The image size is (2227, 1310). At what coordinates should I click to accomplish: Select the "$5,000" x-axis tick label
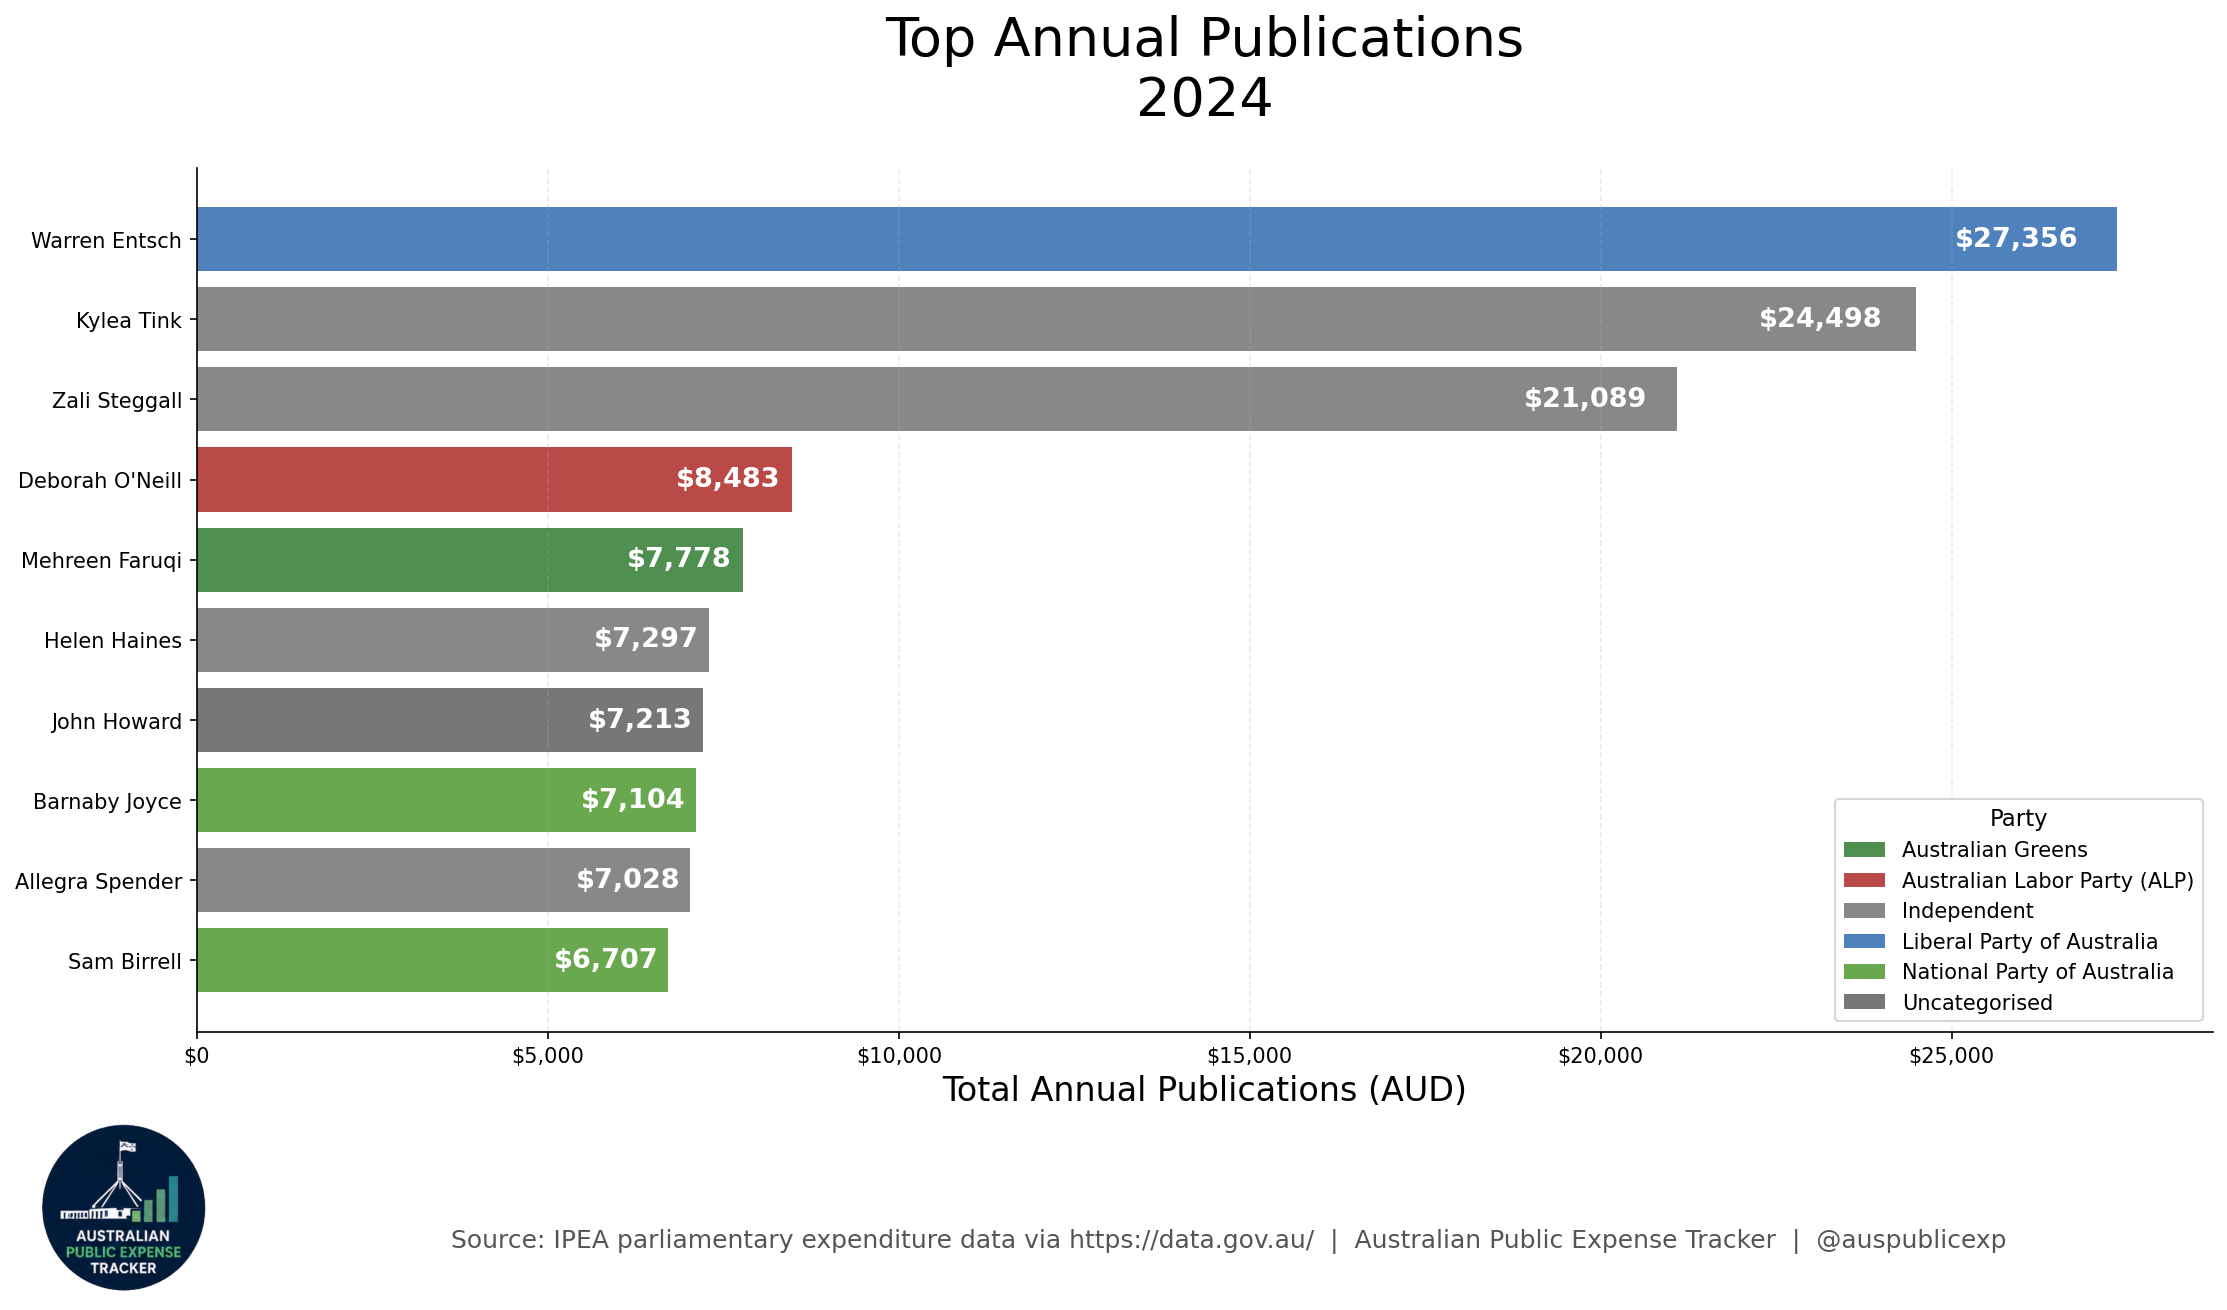click(x=548, y=1057)
